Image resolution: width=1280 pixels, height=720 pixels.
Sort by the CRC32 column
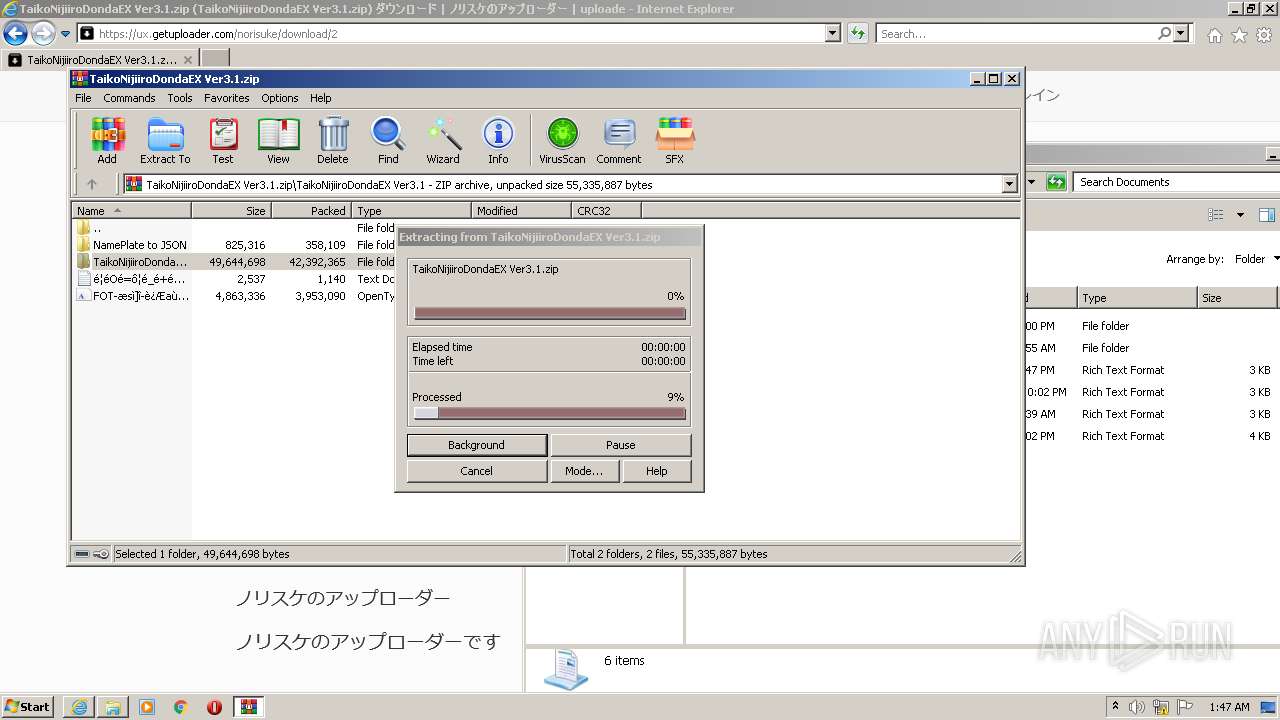click(606, 211)
